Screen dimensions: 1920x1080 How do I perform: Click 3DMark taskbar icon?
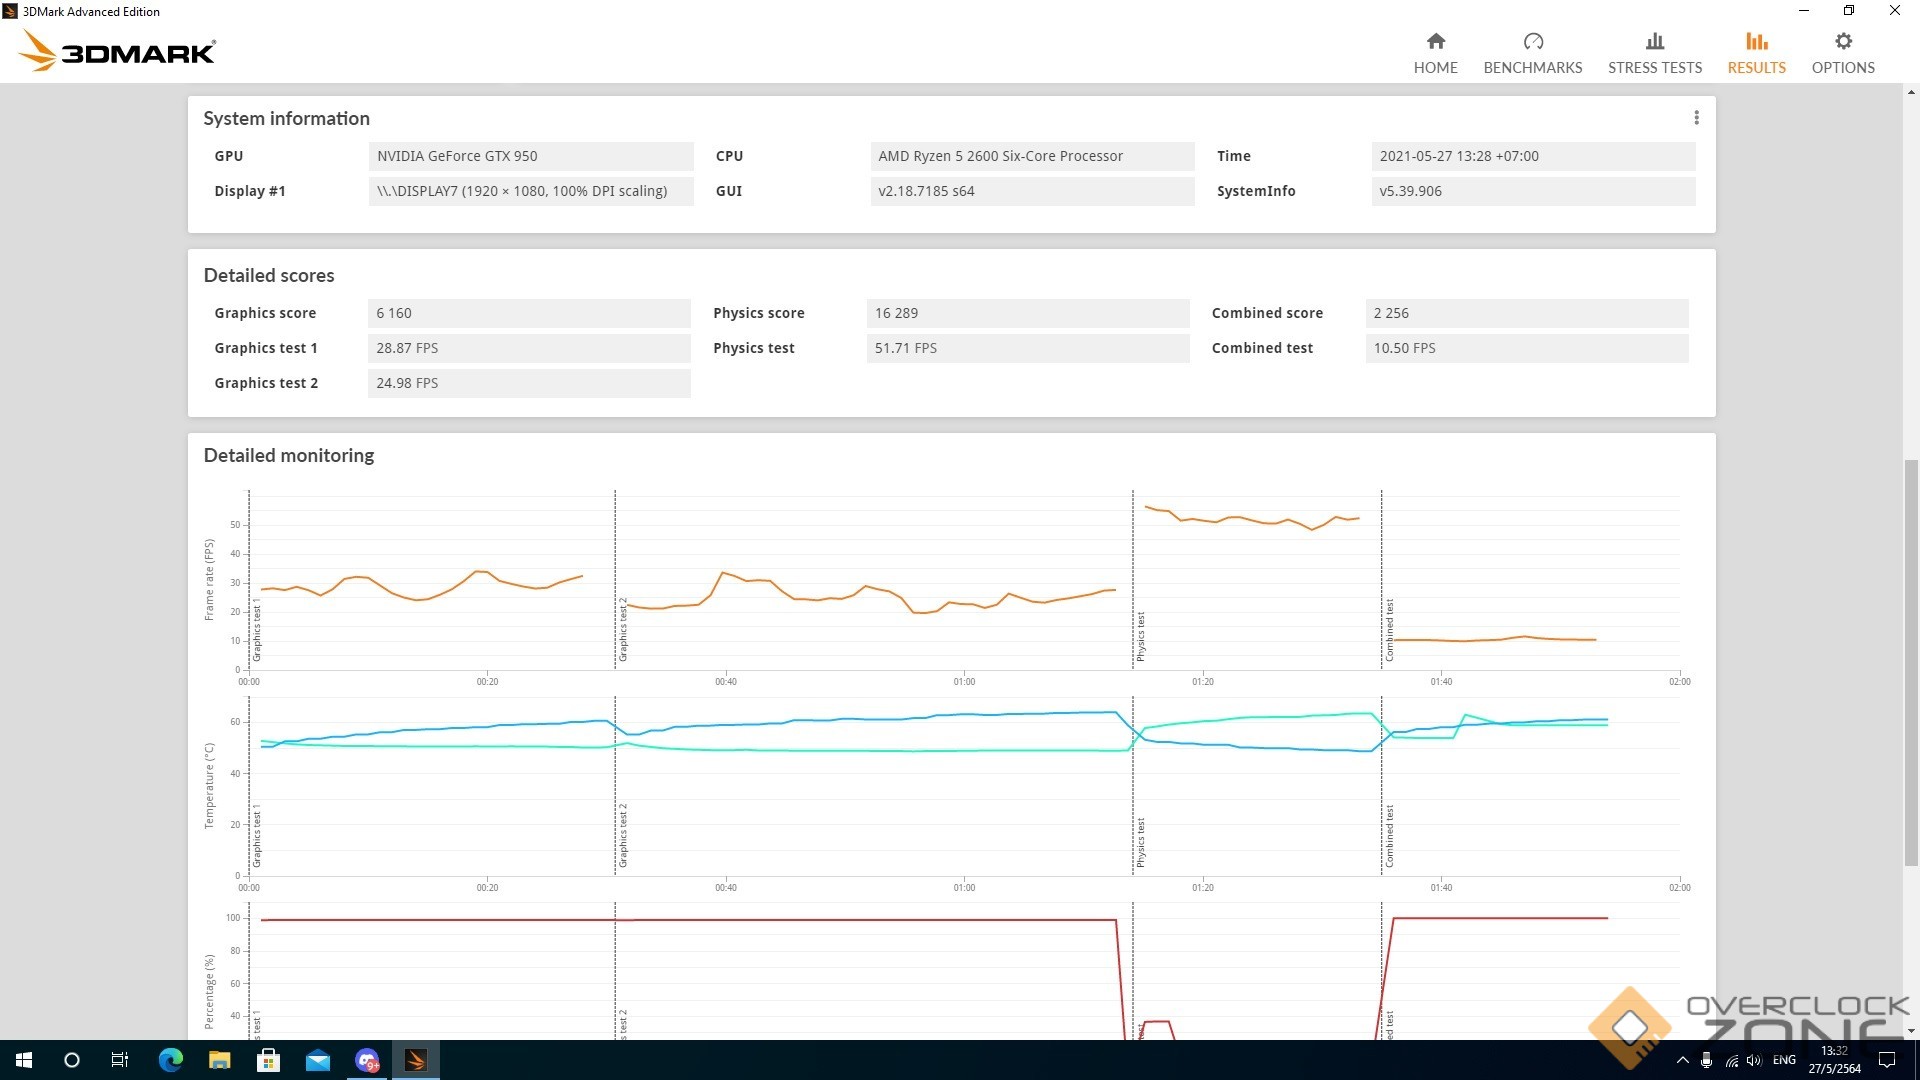(x=415, y=1060)
